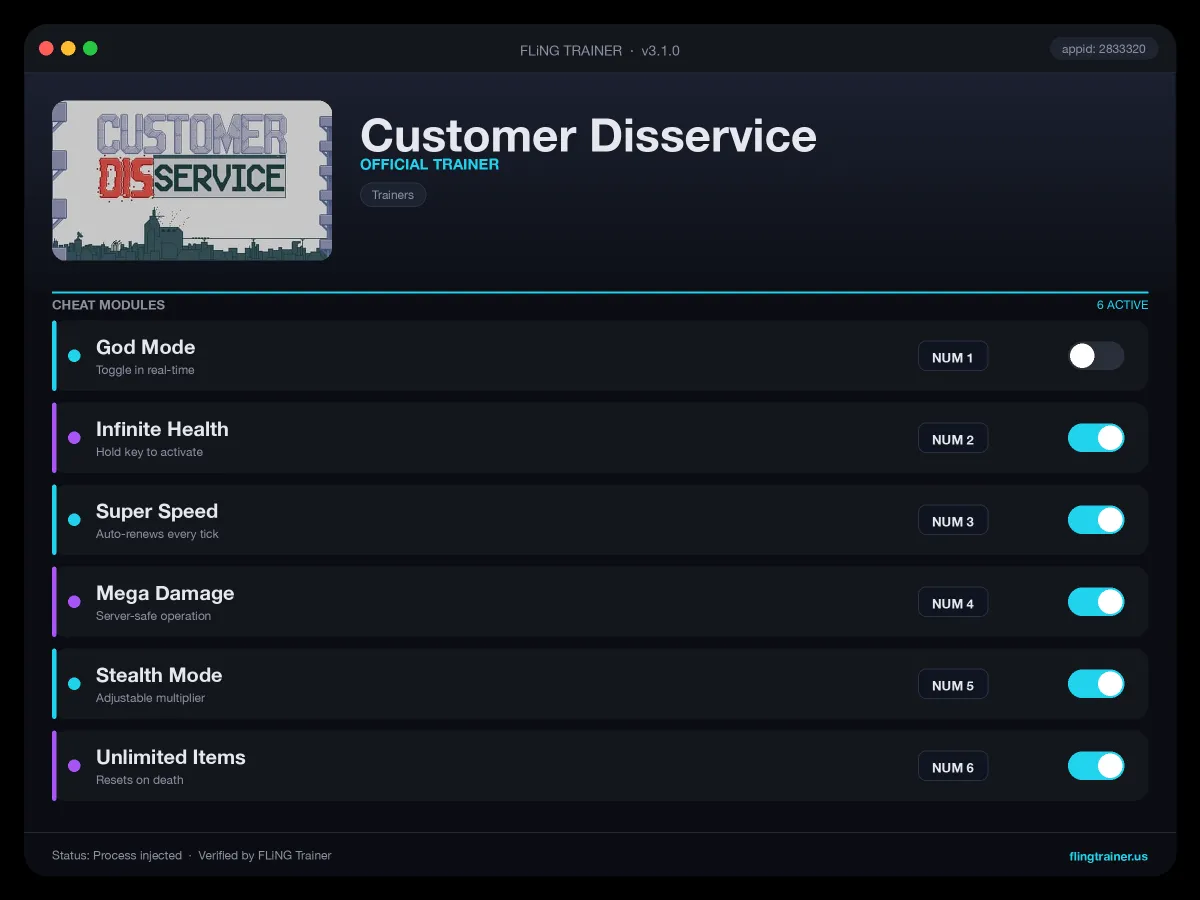The image size is (1200, 900).
Task: Click the purple dot beside Unlimited Items
Action: 74,766
